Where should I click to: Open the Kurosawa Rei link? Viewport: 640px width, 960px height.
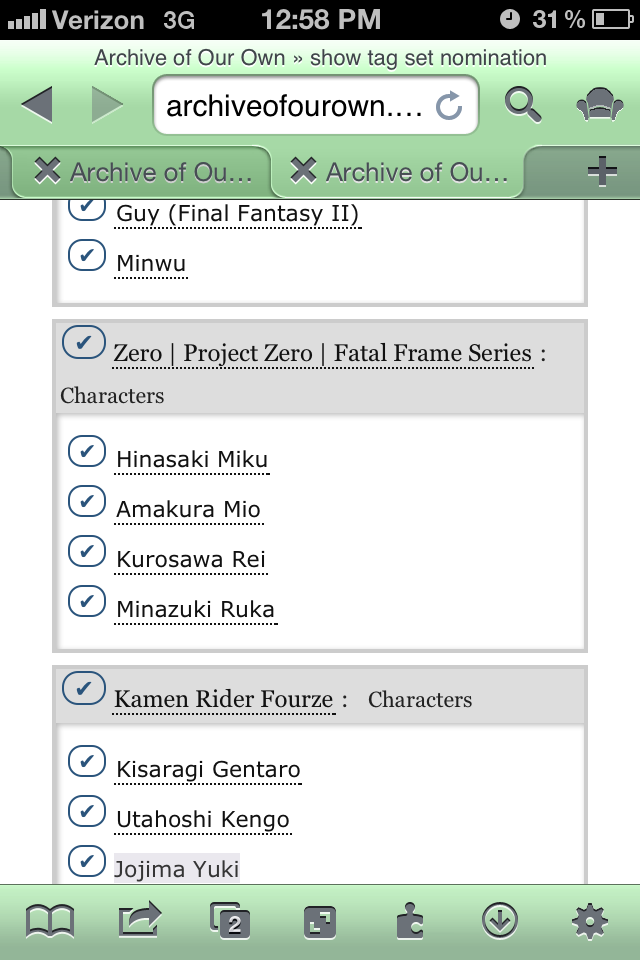(x=191, y=559)
